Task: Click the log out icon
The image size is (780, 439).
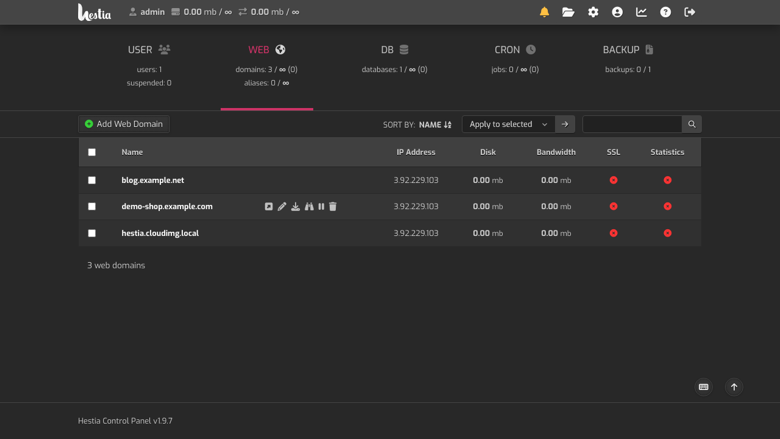Action: [689, 12]
